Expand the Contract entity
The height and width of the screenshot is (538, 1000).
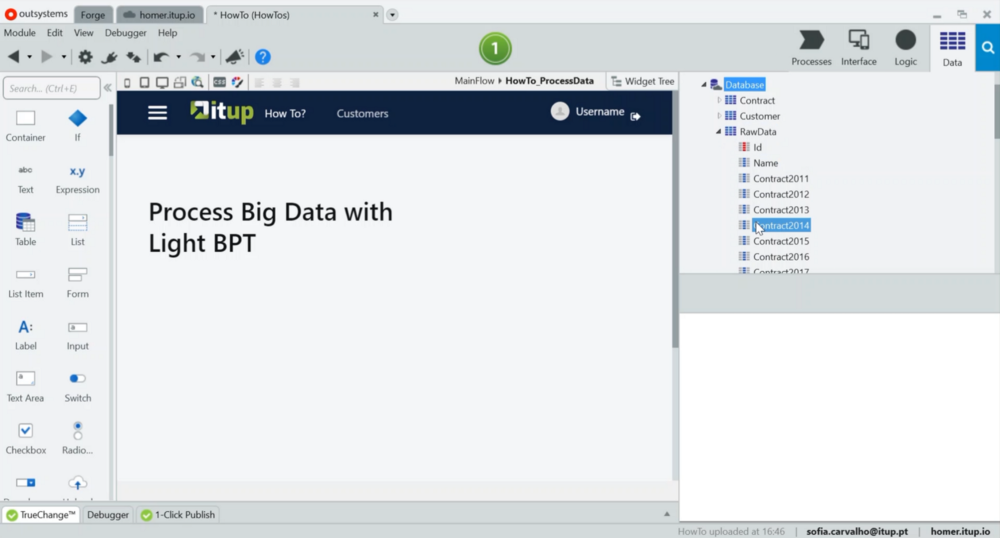pos(719,100)
